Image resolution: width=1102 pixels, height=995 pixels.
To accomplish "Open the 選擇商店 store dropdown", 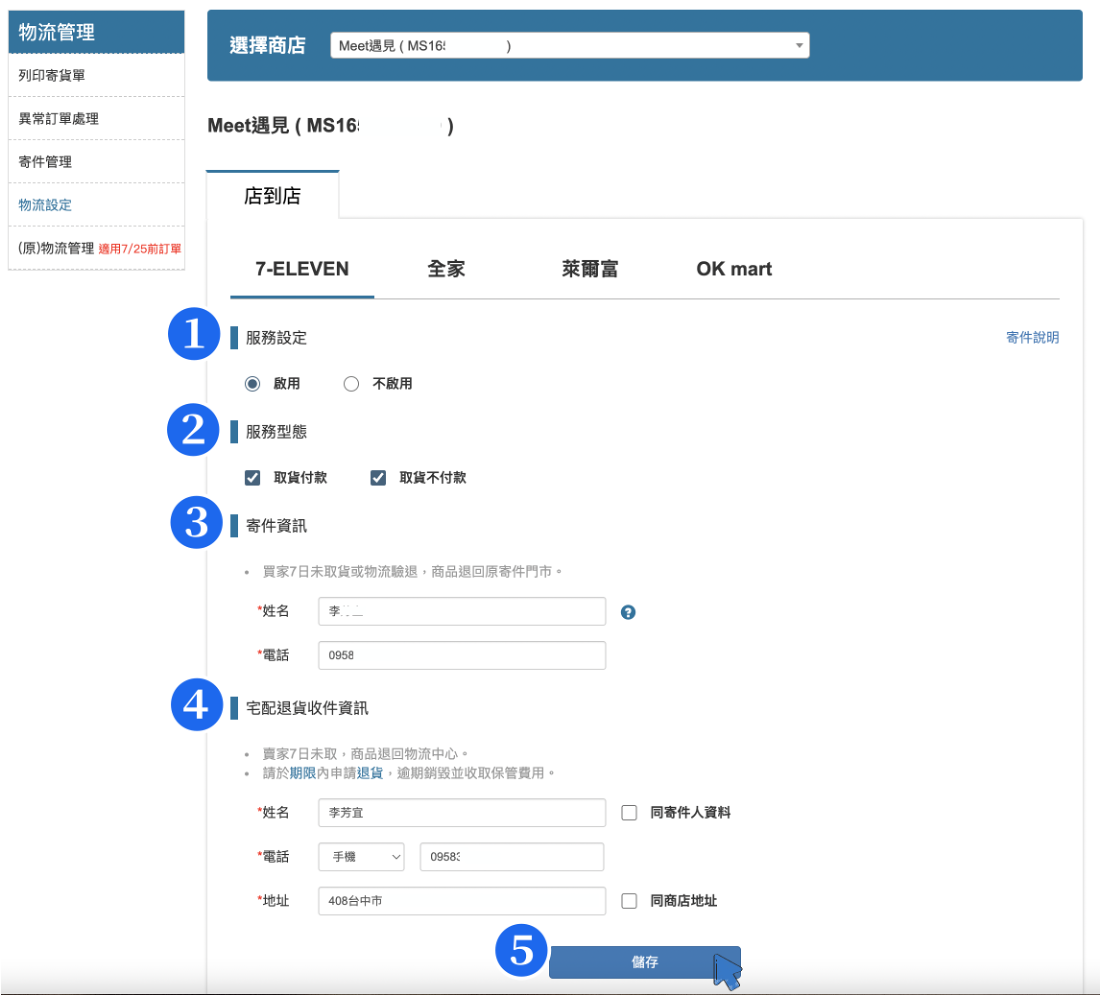I will tap(569, 46).
